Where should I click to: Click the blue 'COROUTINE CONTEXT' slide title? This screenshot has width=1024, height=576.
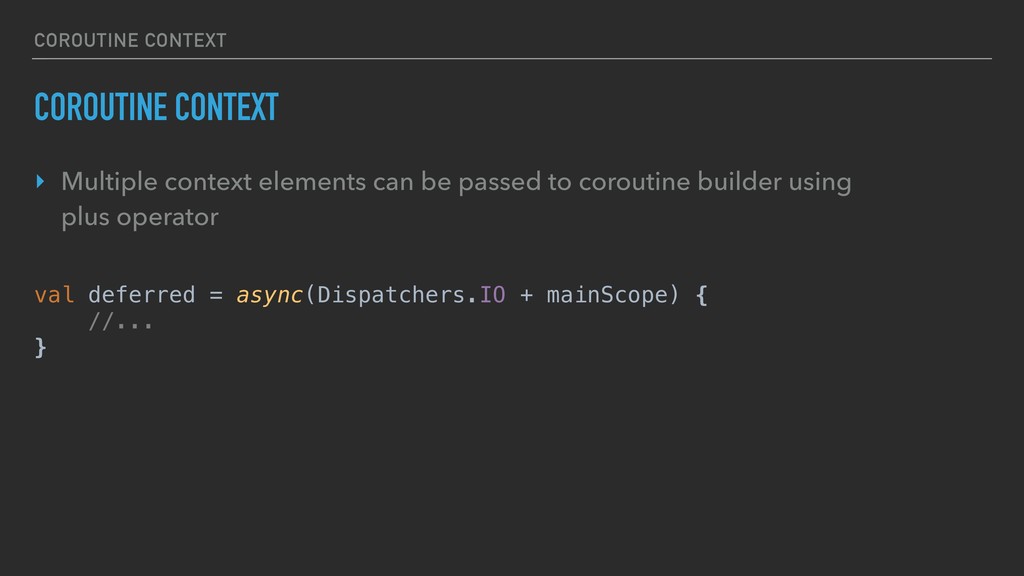click(x=156, y=106)
